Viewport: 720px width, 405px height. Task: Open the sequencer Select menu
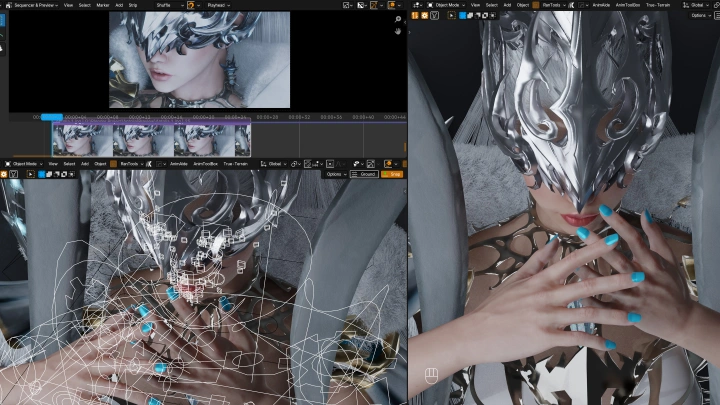click(85, 5)
